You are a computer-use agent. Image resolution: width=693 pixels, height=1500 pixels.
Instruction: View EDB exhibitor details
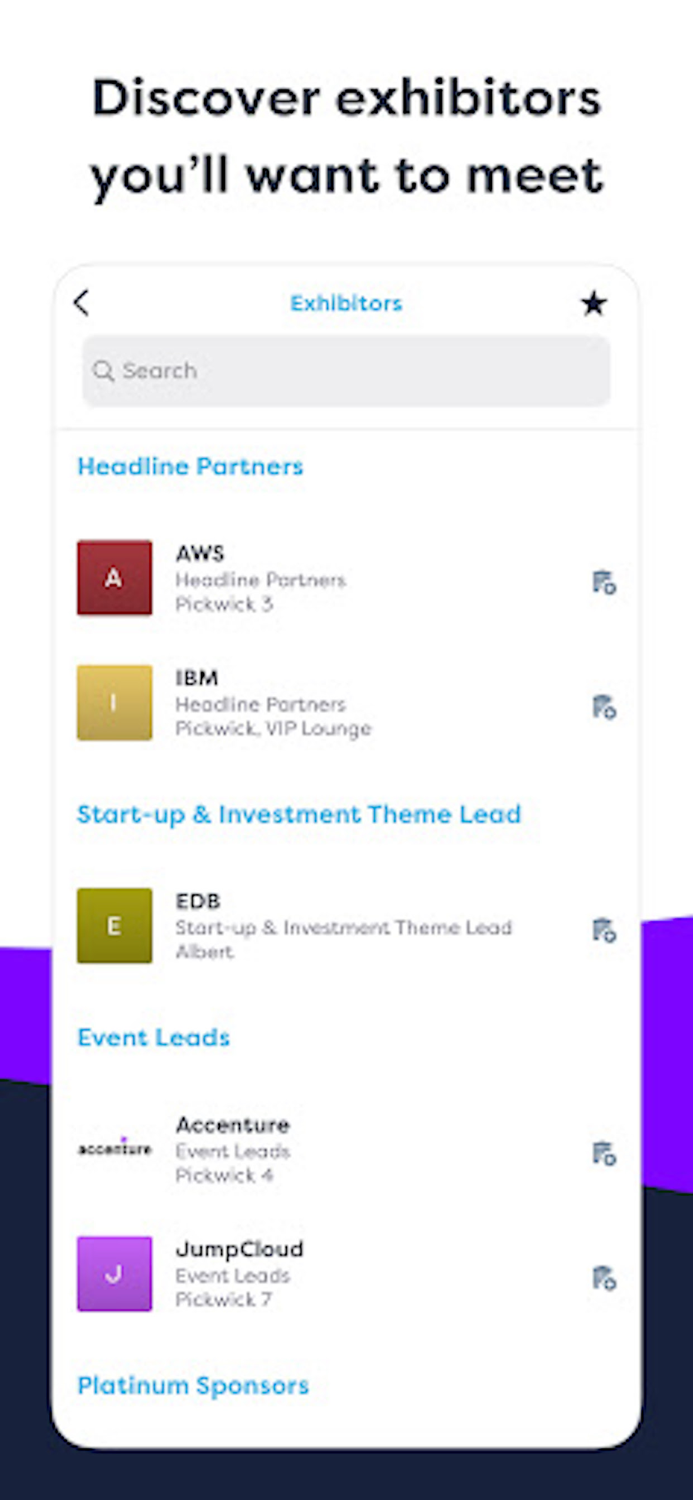pos(300,926)
